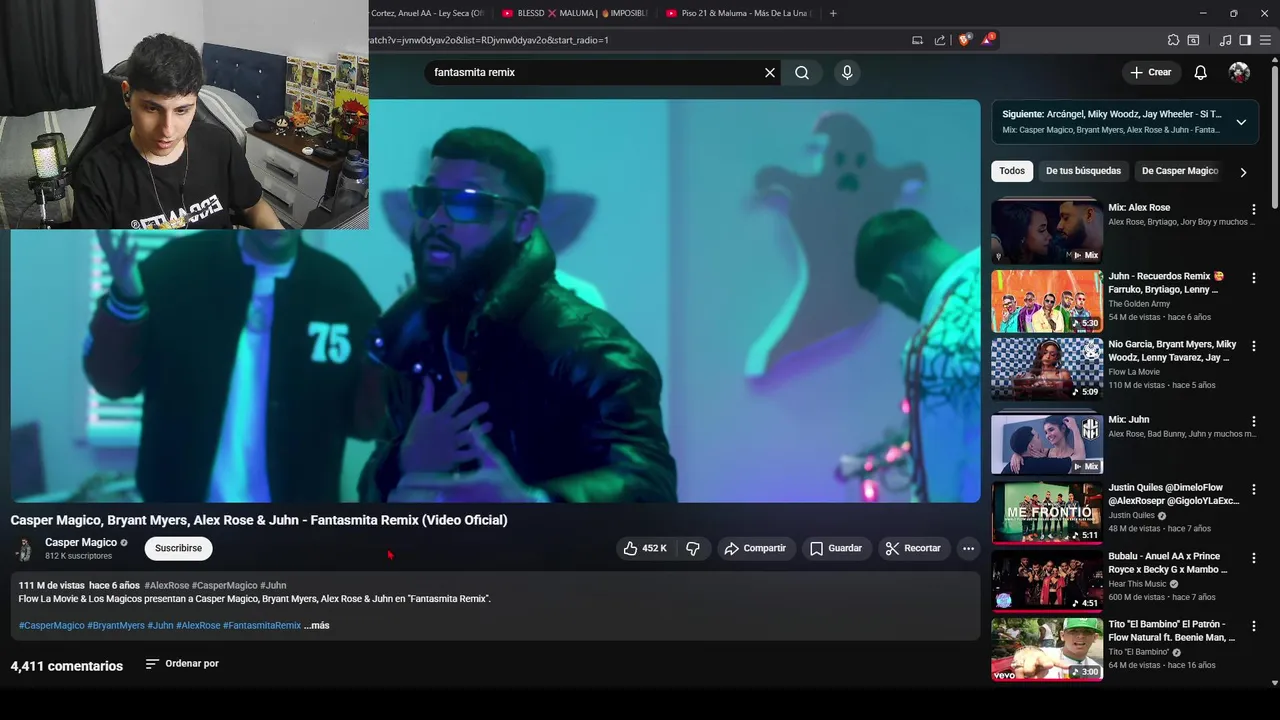Open options menu for Bubalu video
1280x720 pixels.
[x=1253, y=558]
